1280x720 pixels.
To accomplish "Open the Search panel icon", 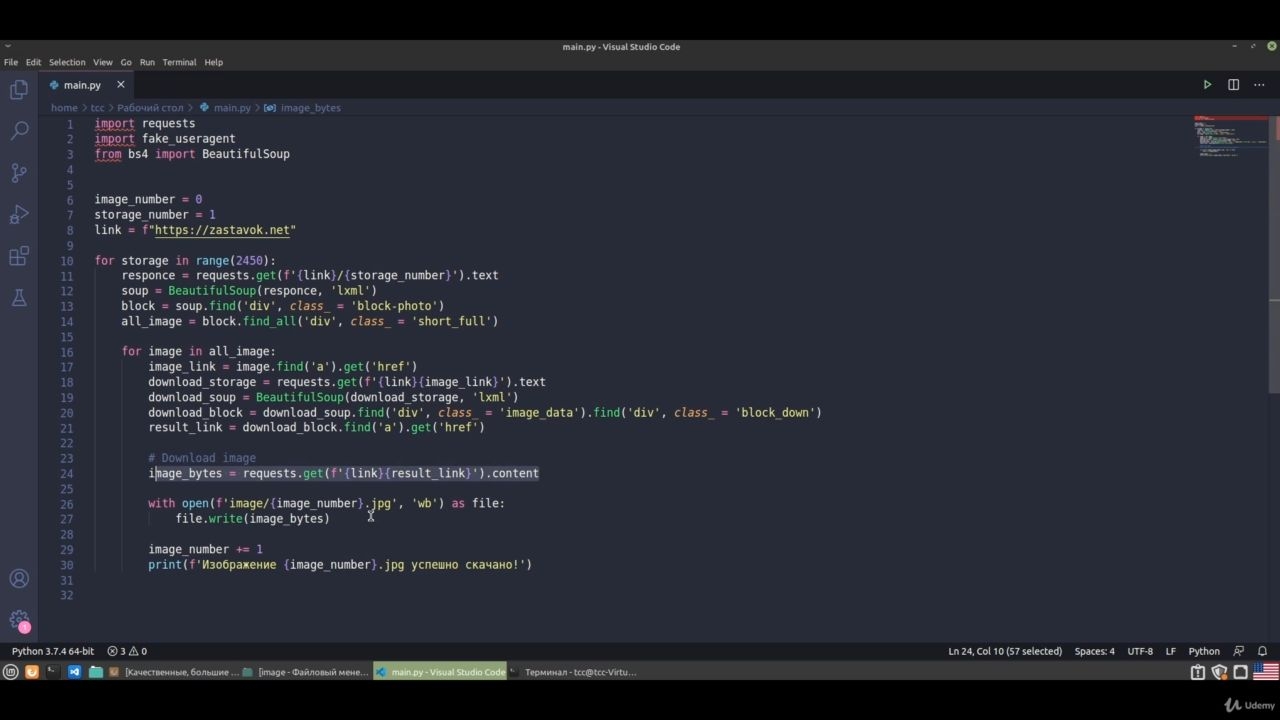I will click(19, 131).
